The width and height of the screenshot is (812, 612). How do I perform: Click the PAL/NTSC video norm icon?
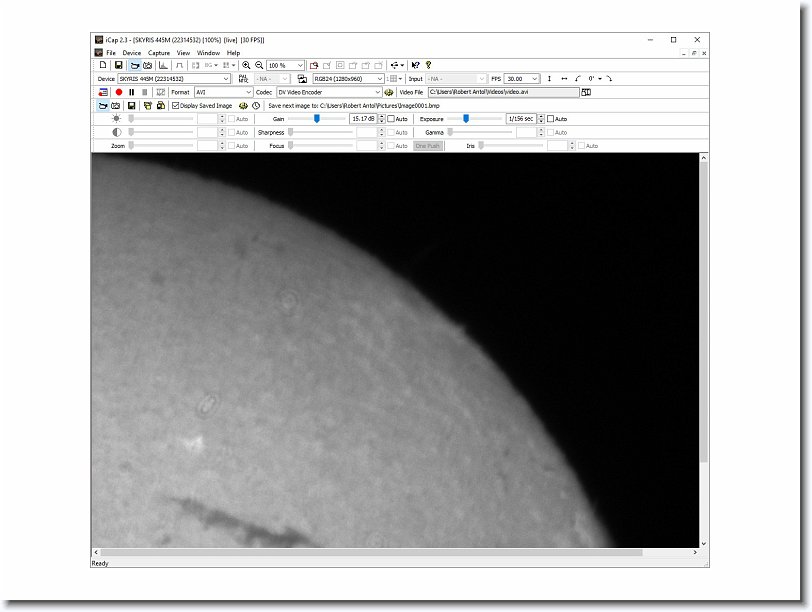pyautogui.click(x=243, y=79)
